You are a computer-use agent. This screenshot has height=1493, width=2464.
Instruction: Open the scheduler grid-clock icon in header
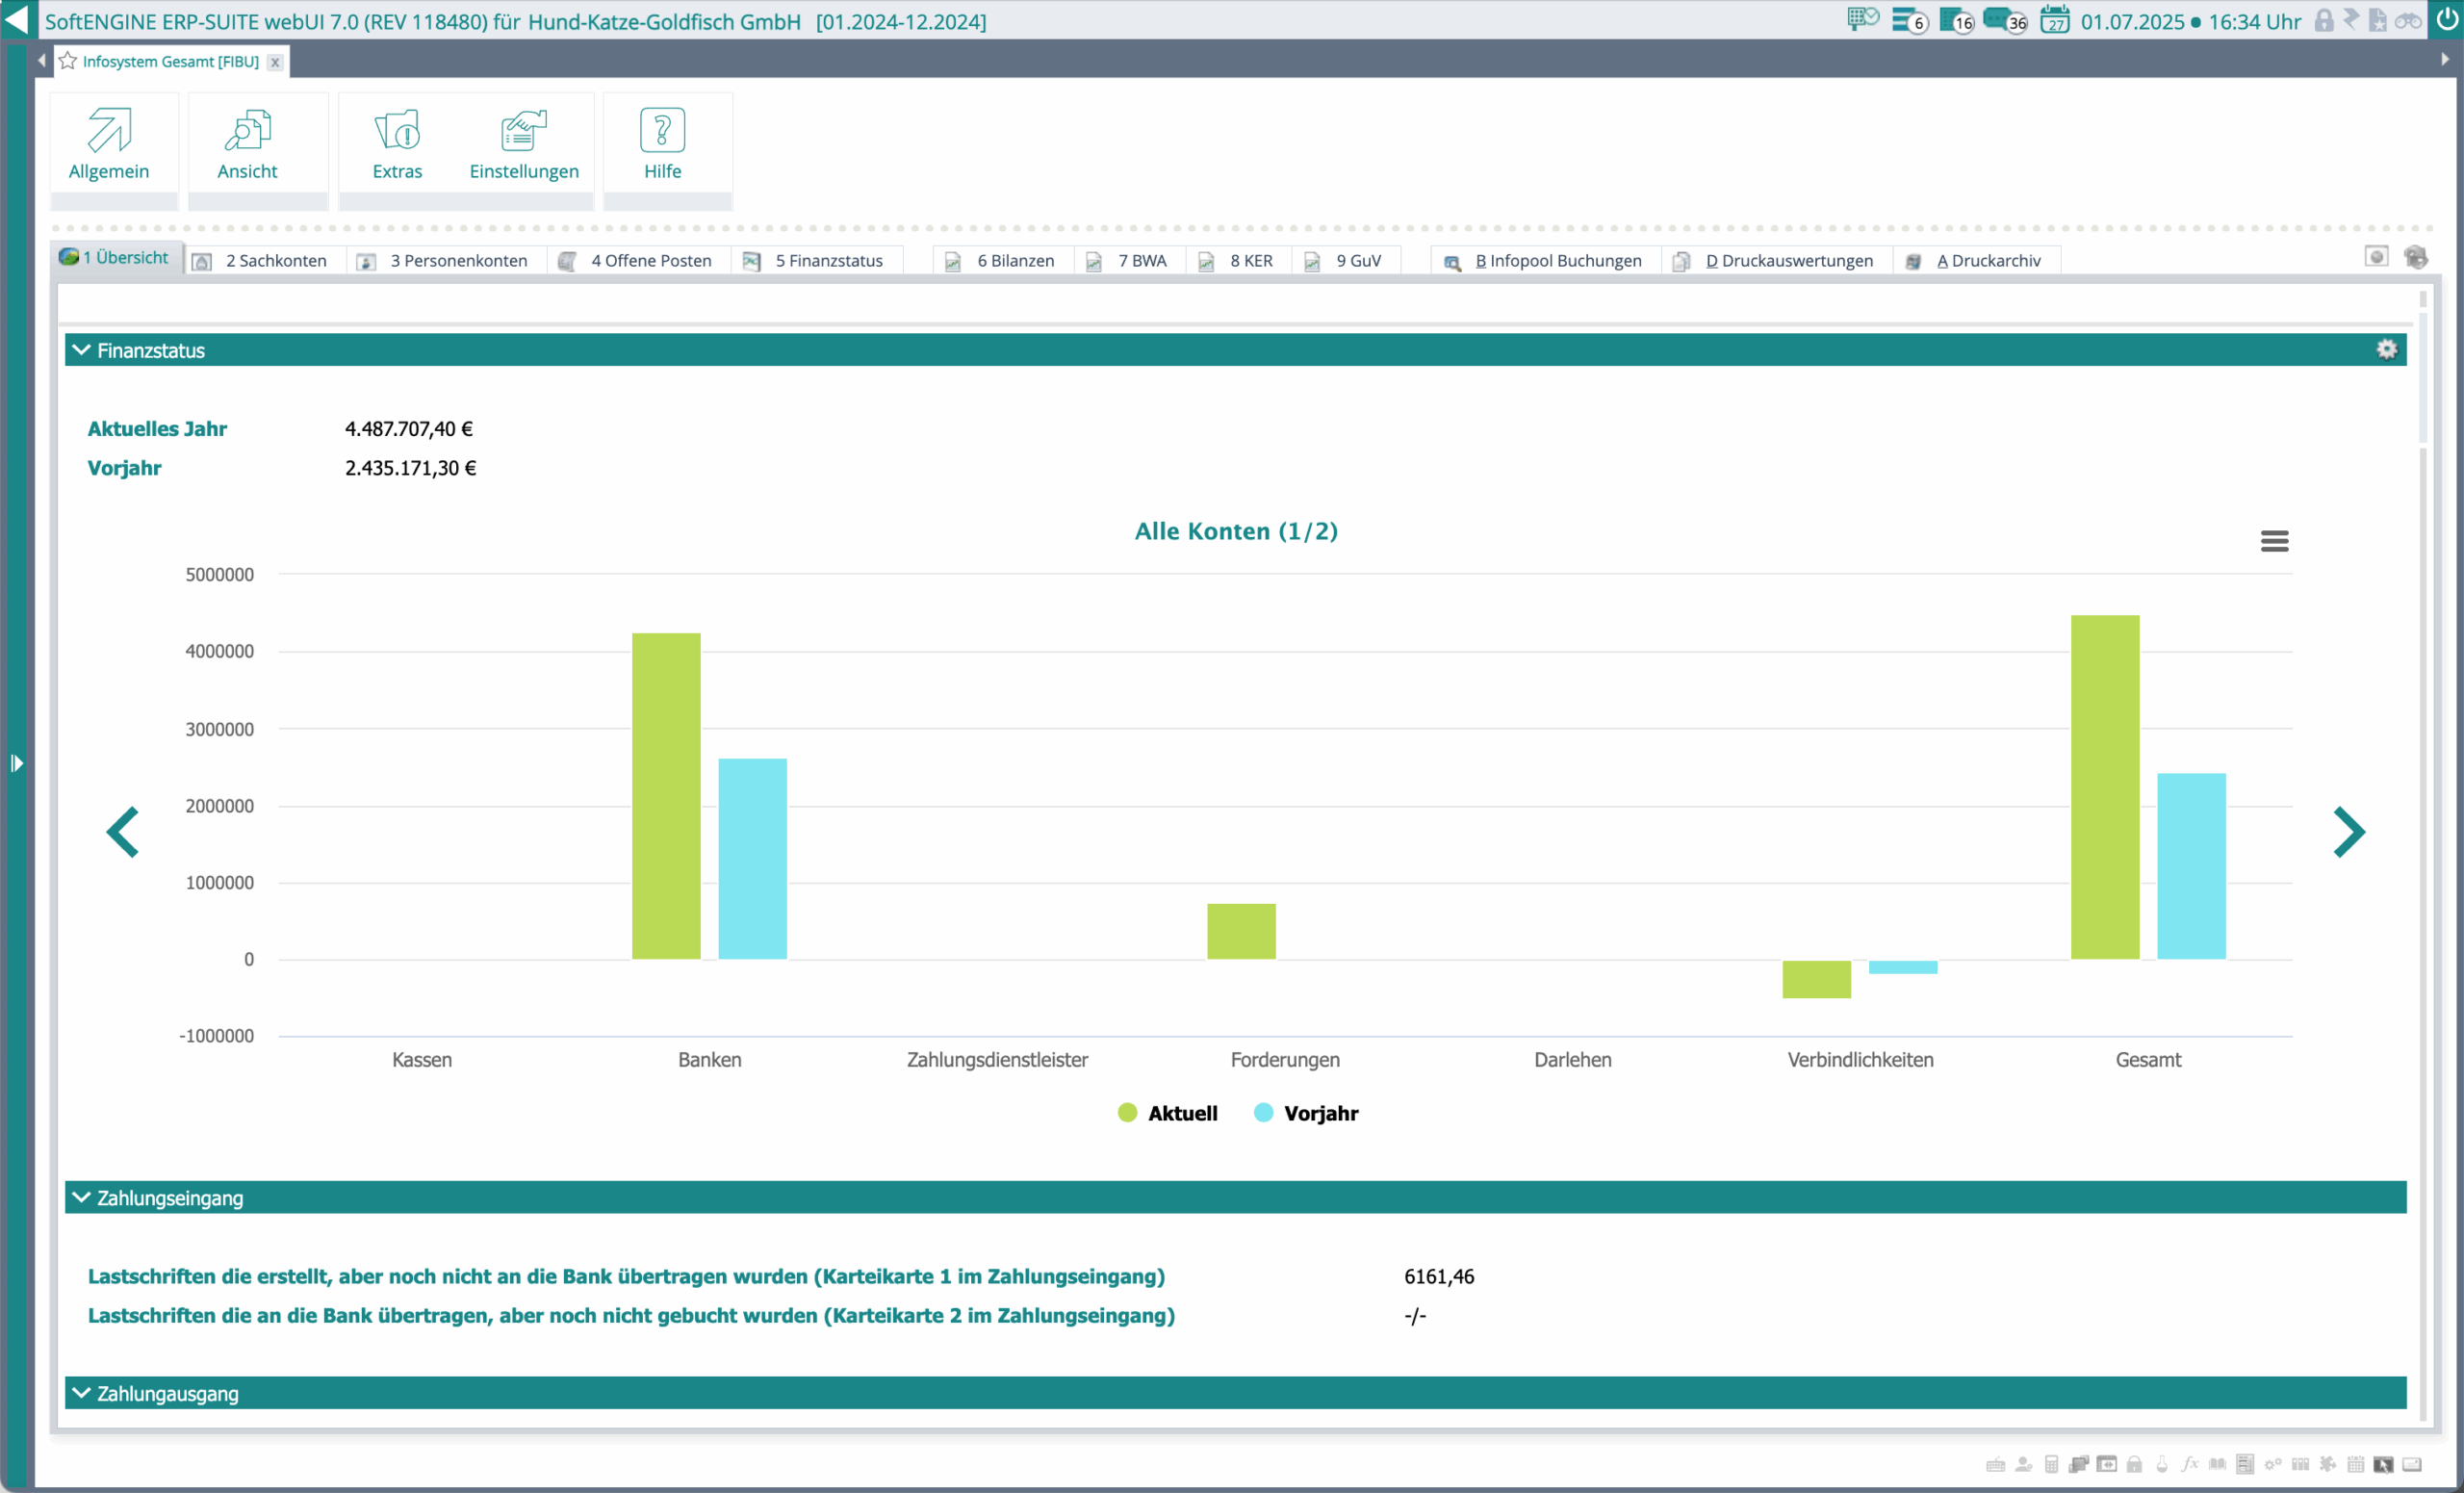1863,19
